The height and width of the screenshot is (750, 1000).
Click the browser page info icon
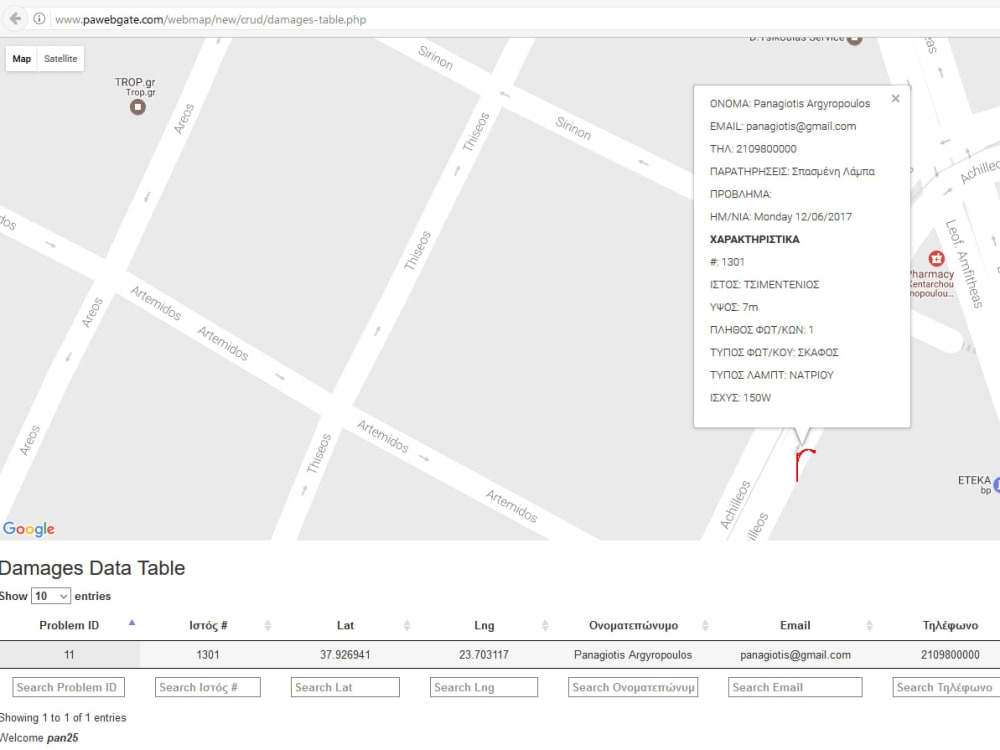click(37, 18)
